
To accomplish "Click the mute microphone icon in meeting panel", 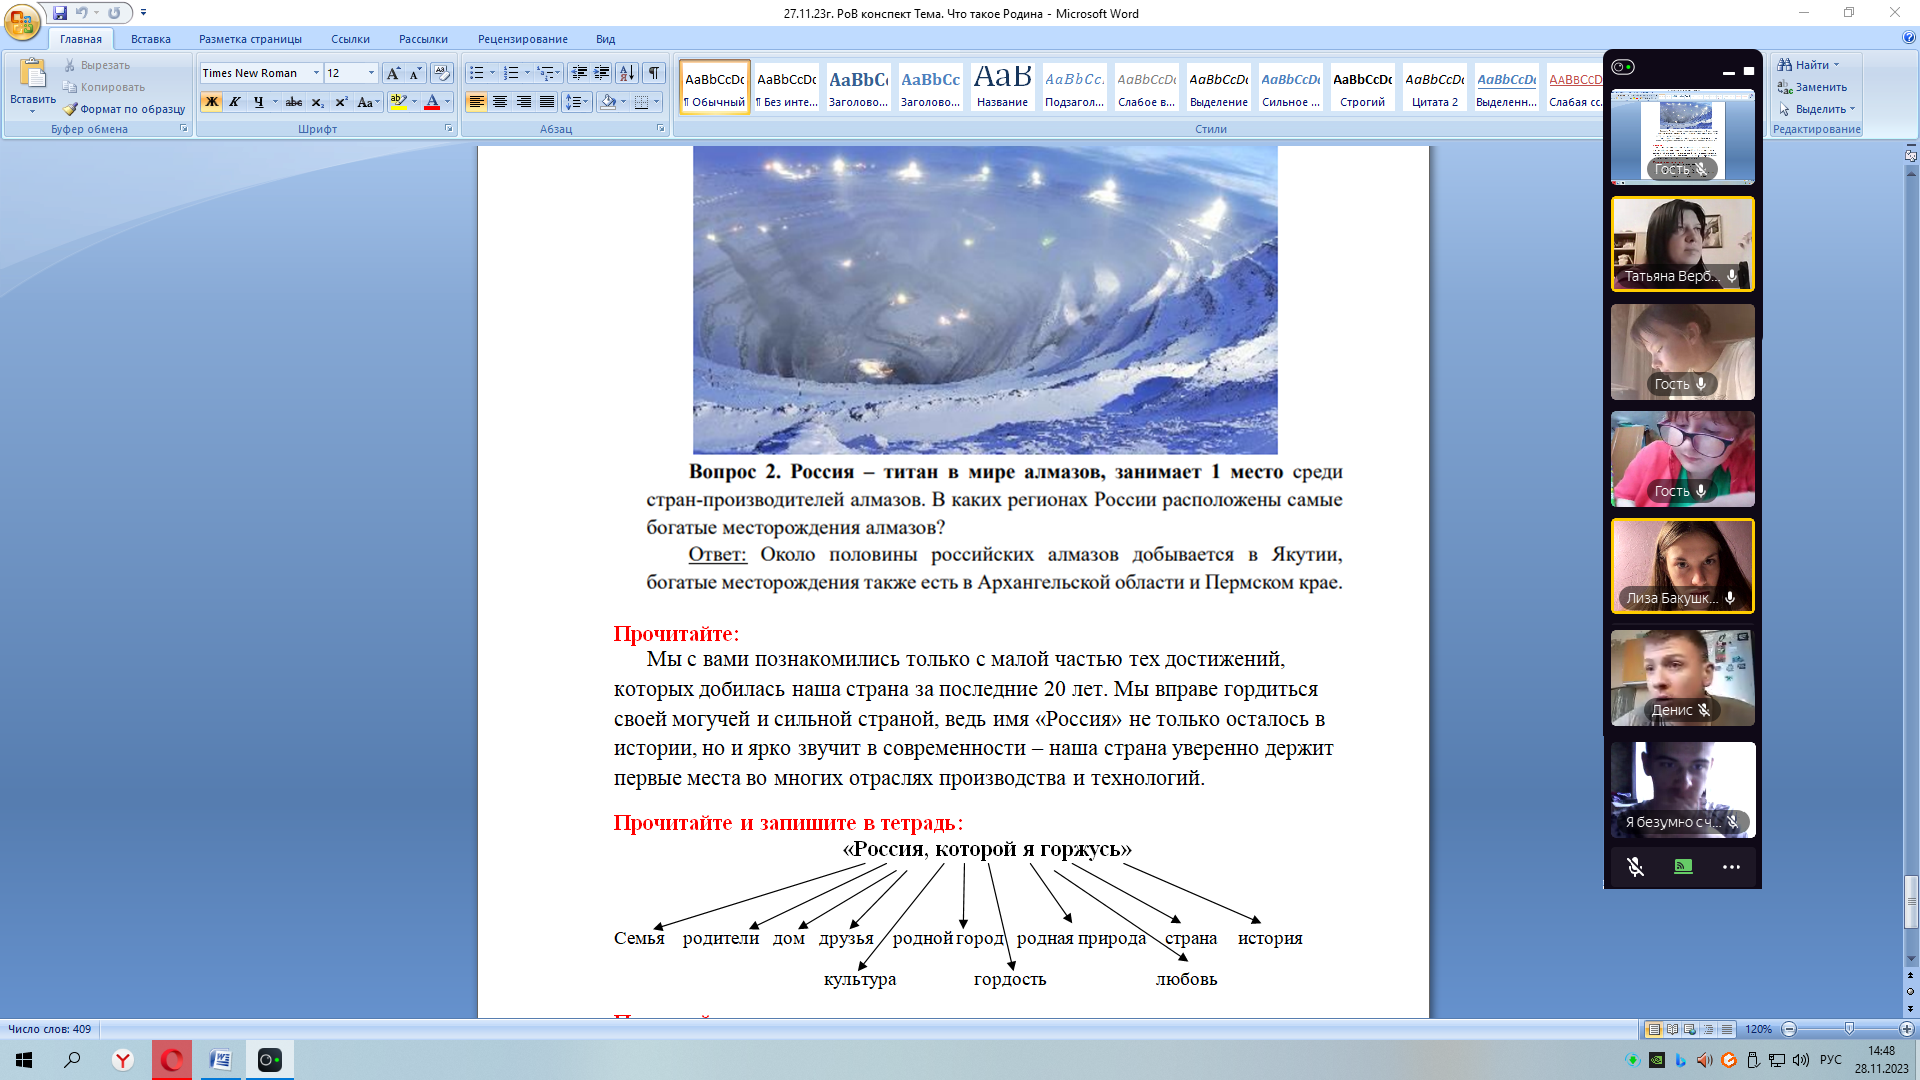I will 1635,867.
